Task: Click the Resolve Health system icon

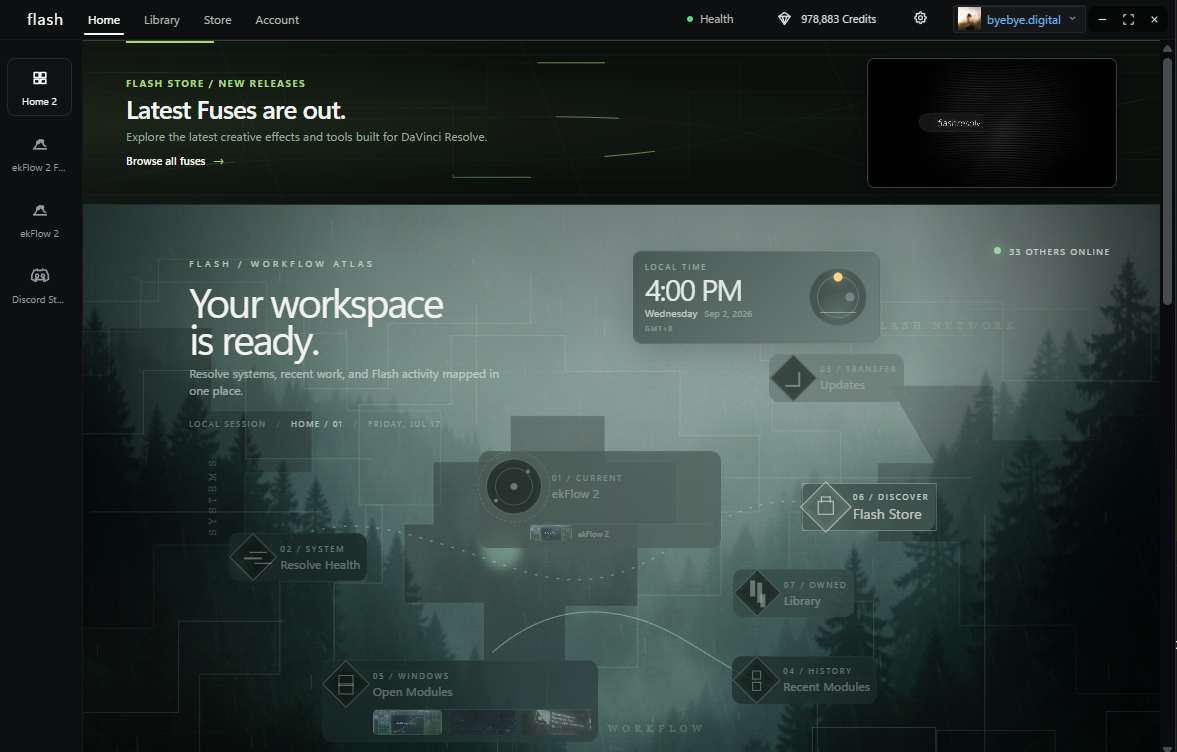Action: [x=253, y=557]
